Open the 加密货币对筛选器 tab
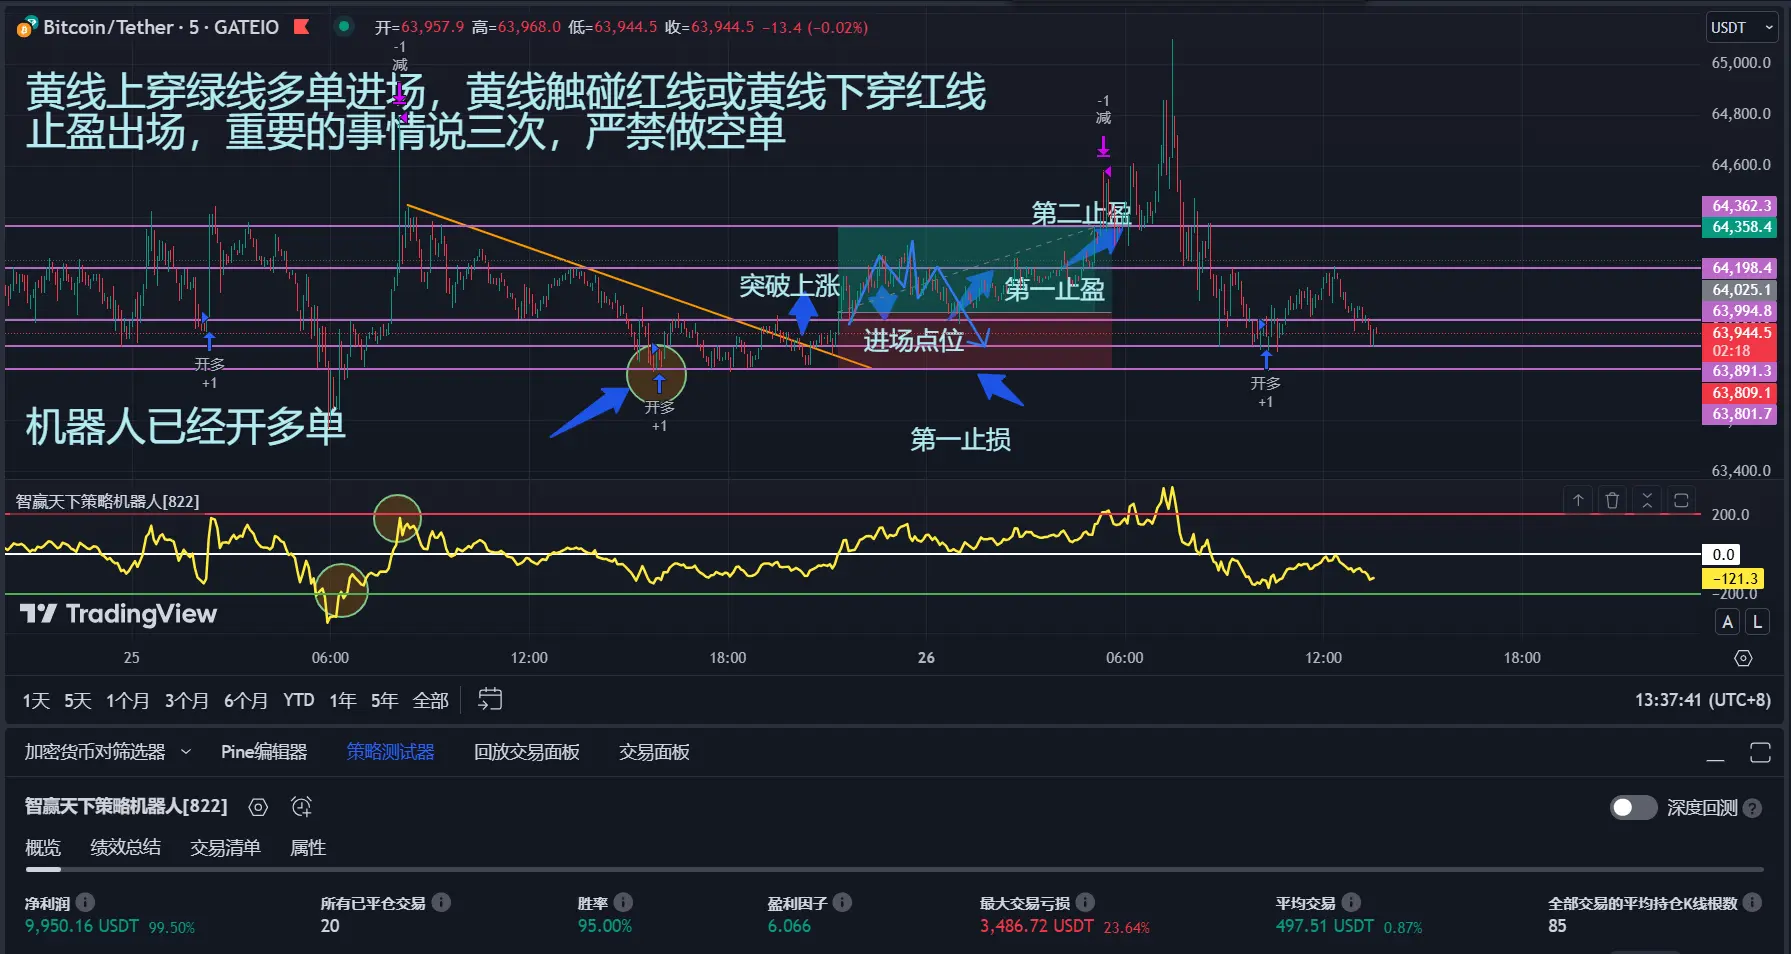The image size is (1791, 954). coord(95,752)
